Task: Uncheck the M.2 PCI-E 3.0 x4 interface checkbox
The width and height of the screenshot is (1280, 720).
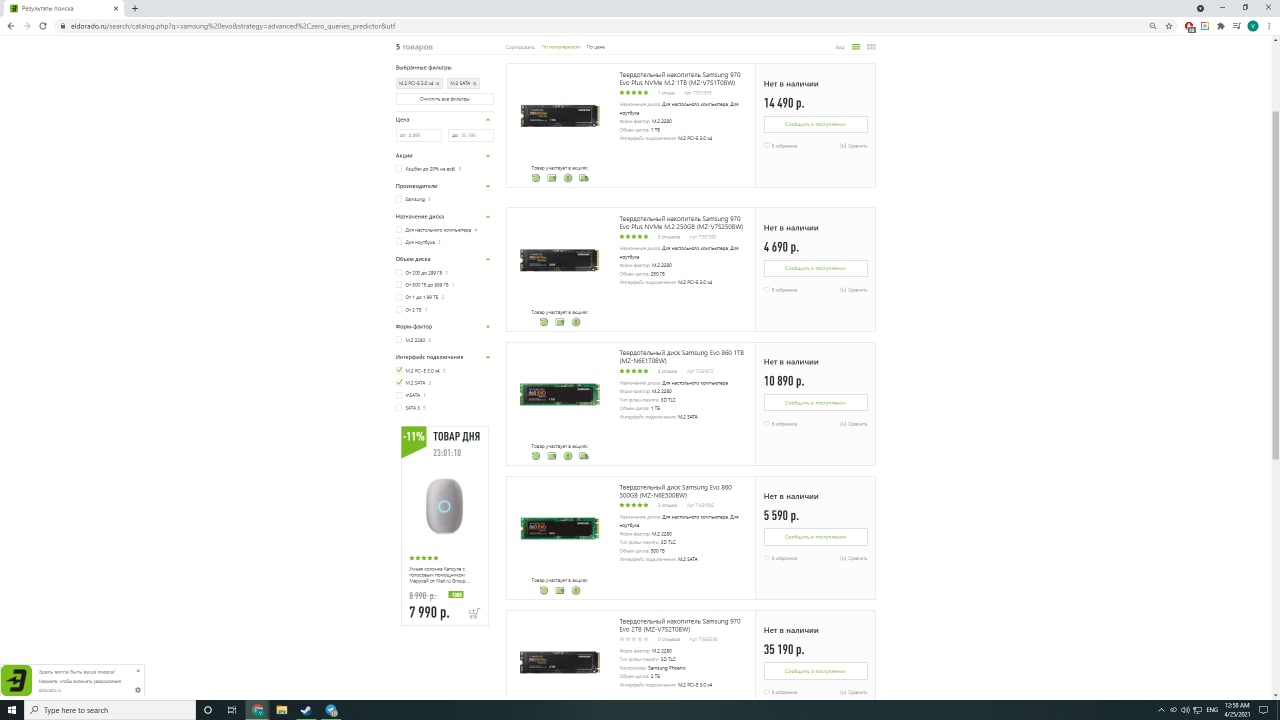Action: click(x=399, y=370)
